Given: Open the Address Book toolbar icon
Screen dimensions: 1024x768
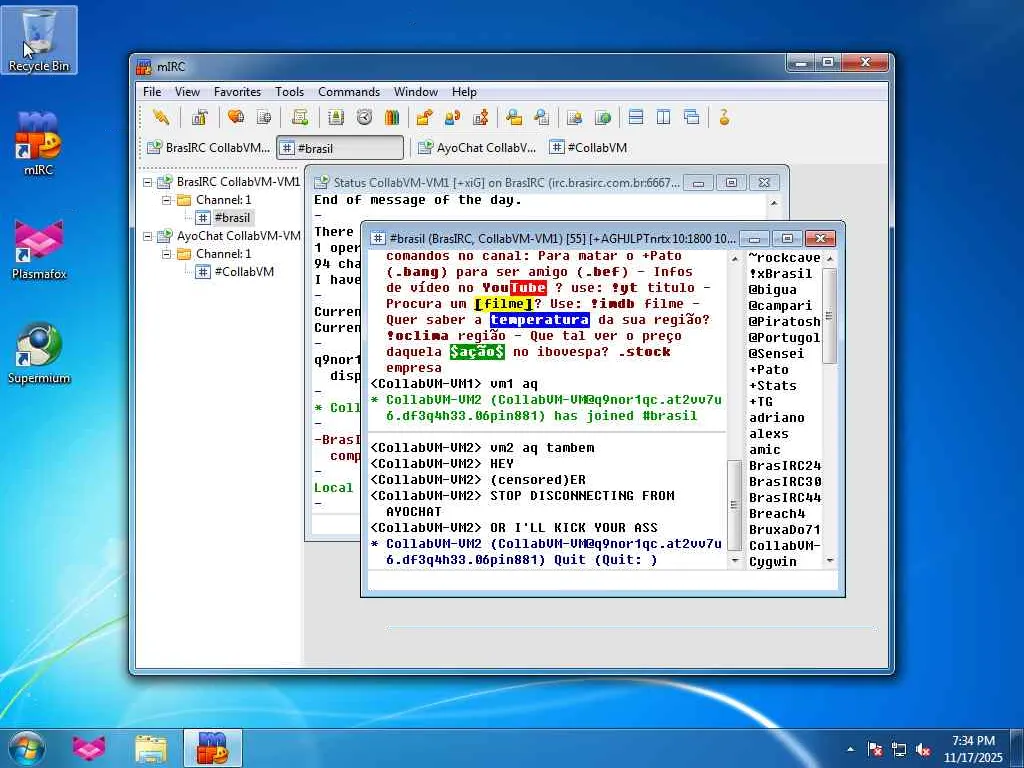Looking at the screenshot, I should (336, 118).
